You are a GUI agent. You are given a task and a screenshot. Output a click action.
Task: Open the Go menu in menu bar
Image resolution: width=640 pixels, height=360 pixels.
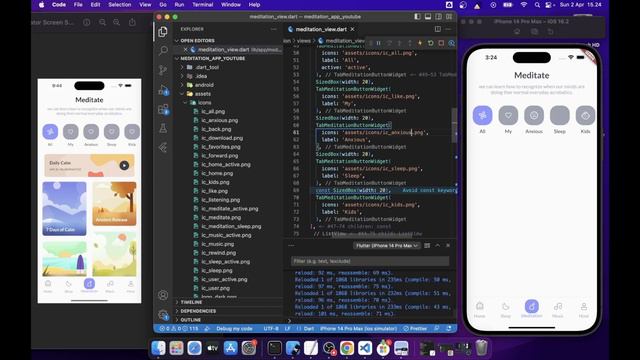tap(163, 4)
